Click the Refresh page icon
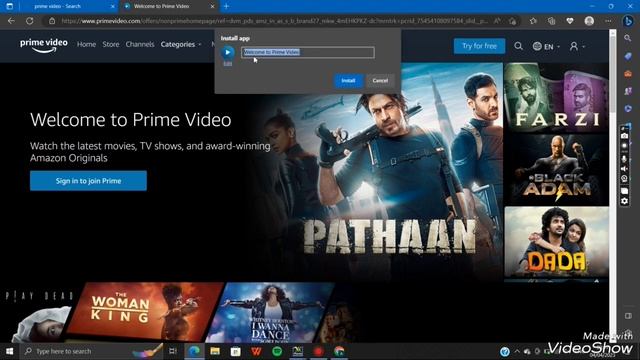 coord(30,21)
